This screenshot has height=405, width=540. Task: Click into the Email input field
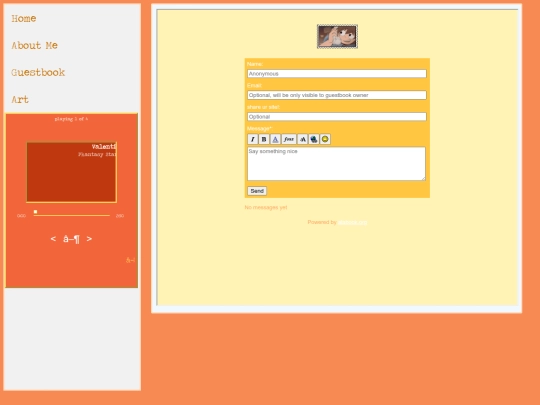pos(337,95)
